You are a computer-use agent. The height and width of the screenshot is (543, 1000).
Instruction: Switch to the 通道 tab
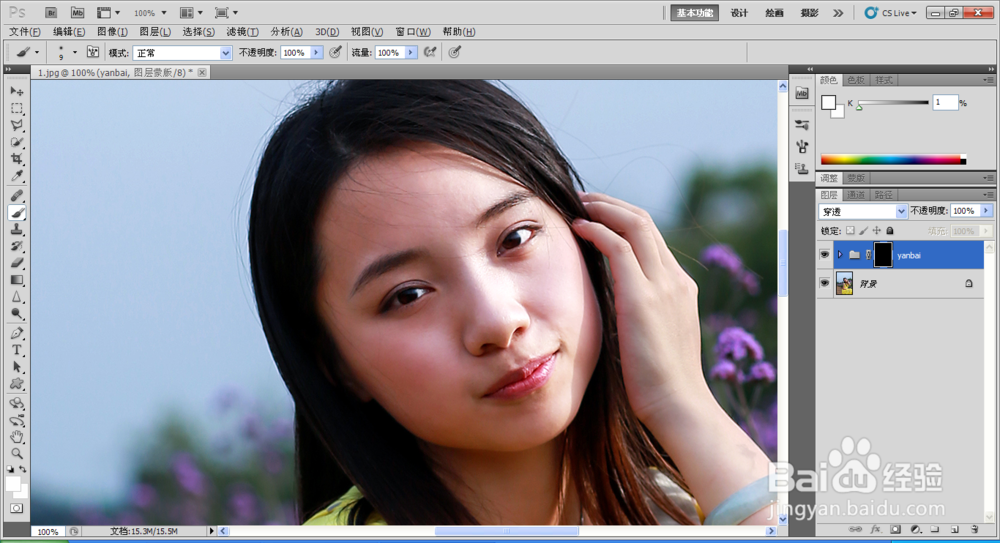856,195
